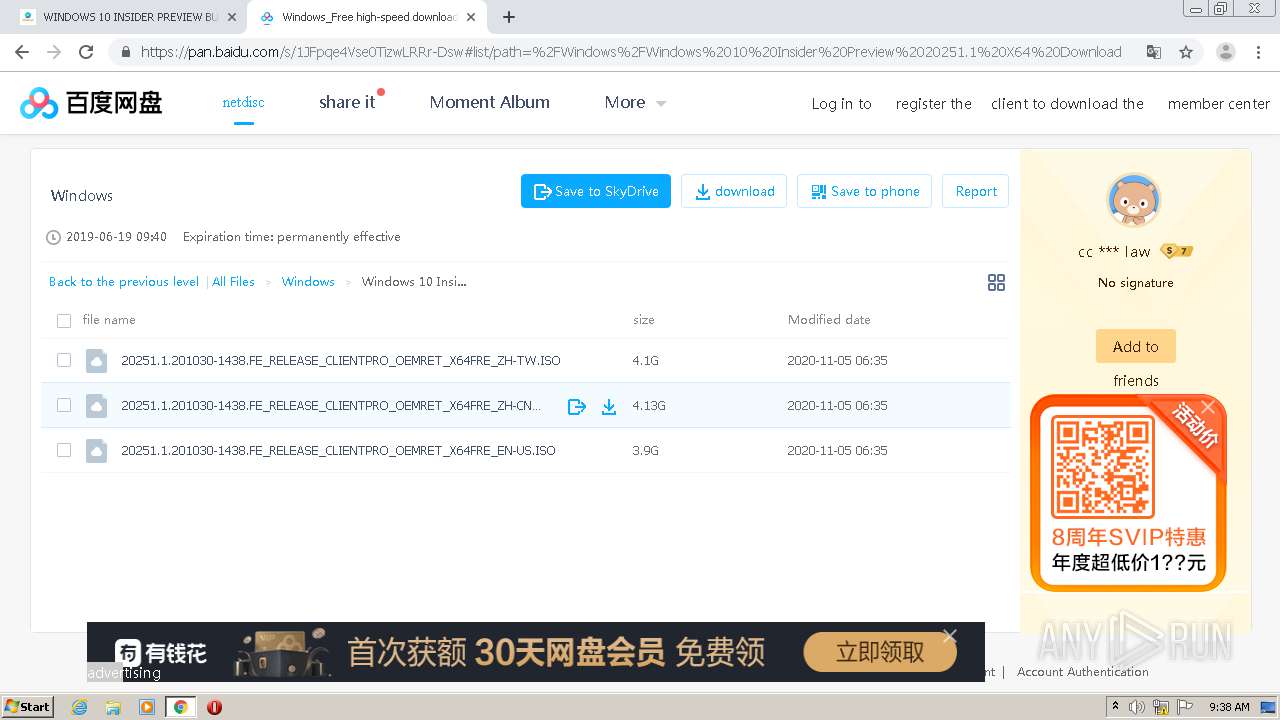Close the Windows_Free high-speed download tab

(x=471, y=17)
